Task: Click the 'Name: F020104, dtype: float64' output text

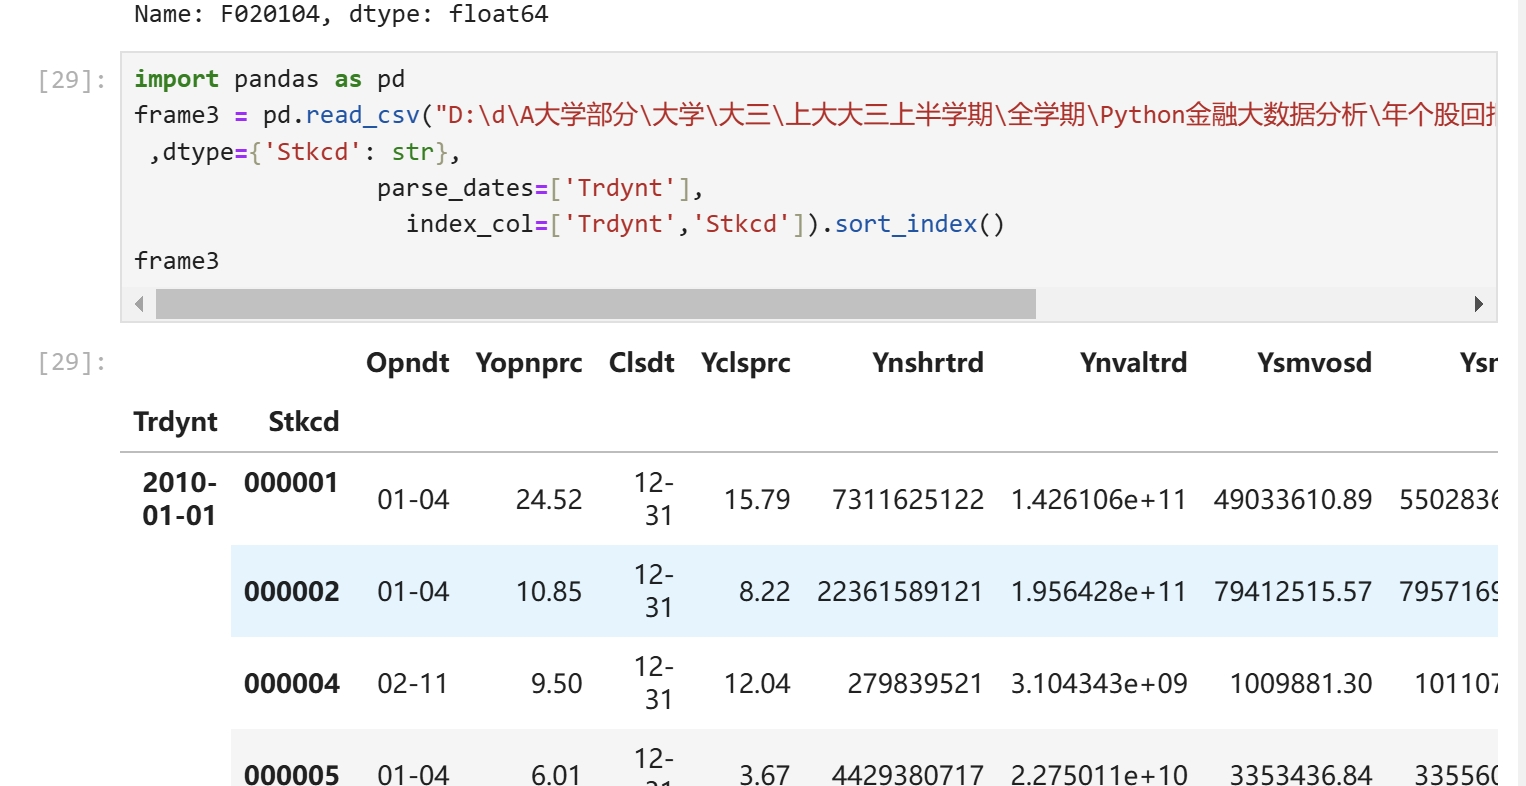Action: click(x=341, y=14)
